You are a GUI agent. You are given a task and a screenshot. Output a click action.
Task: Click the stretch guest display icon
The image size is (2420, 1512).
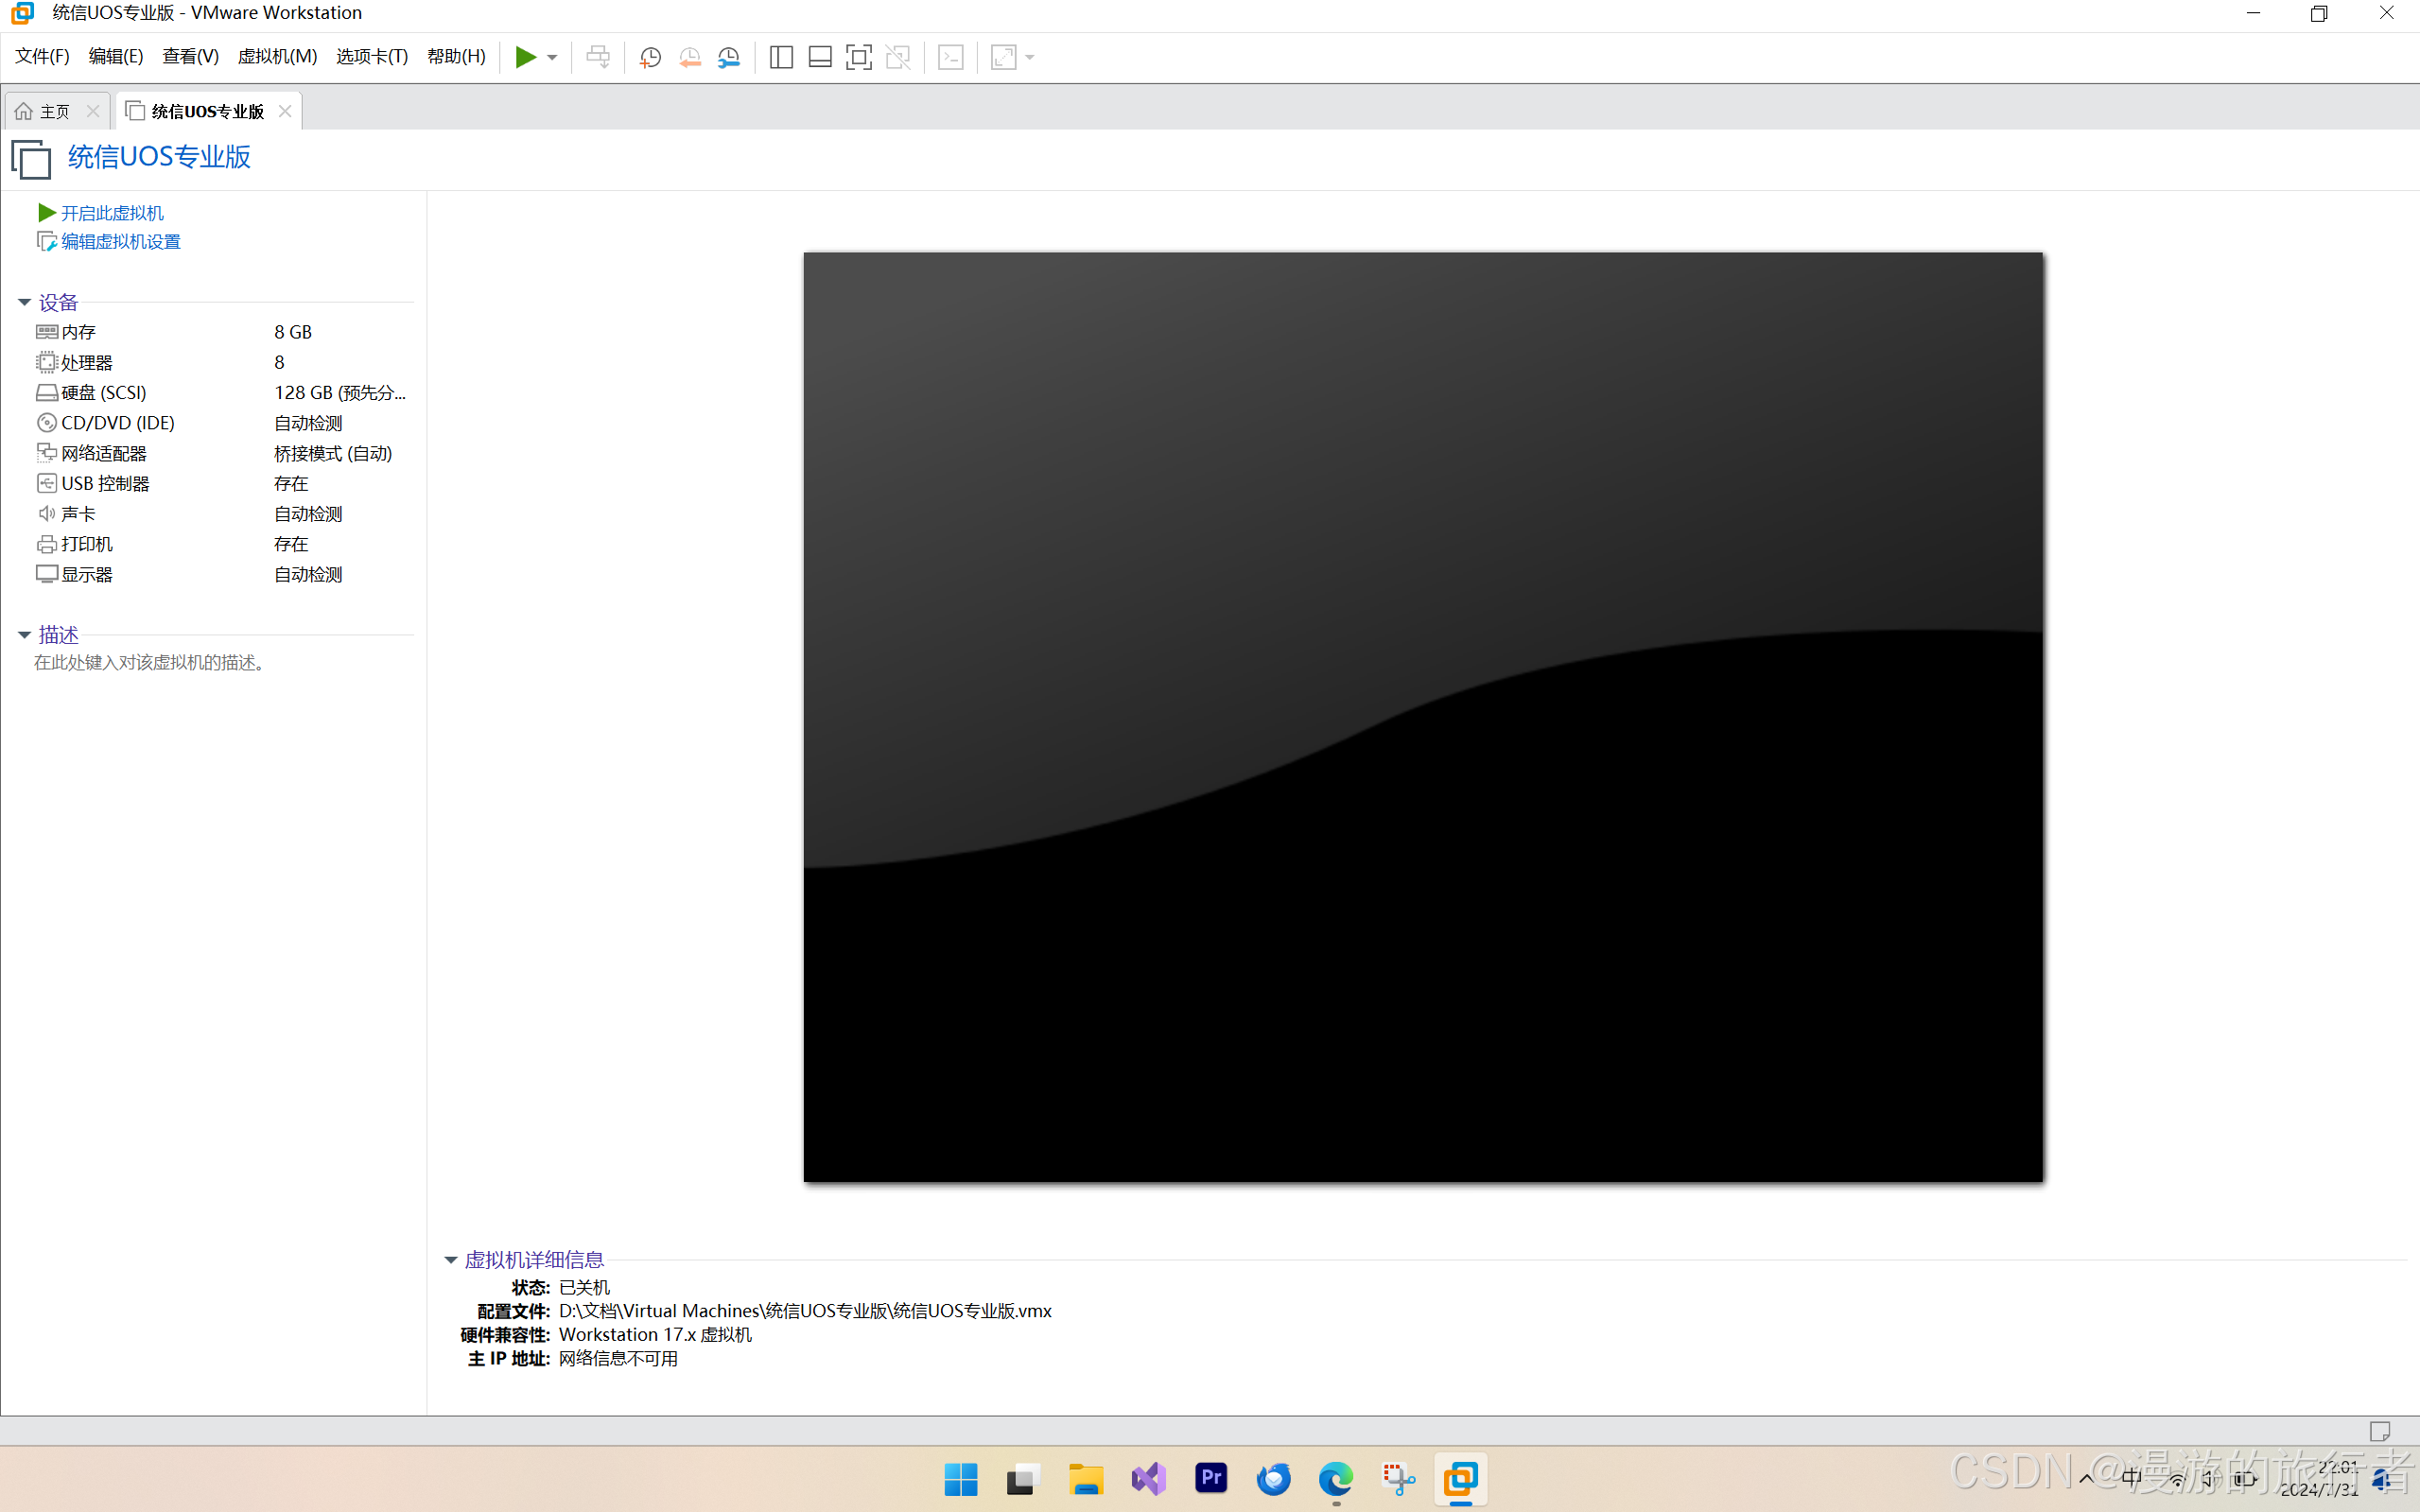[x=1003, y=57]
